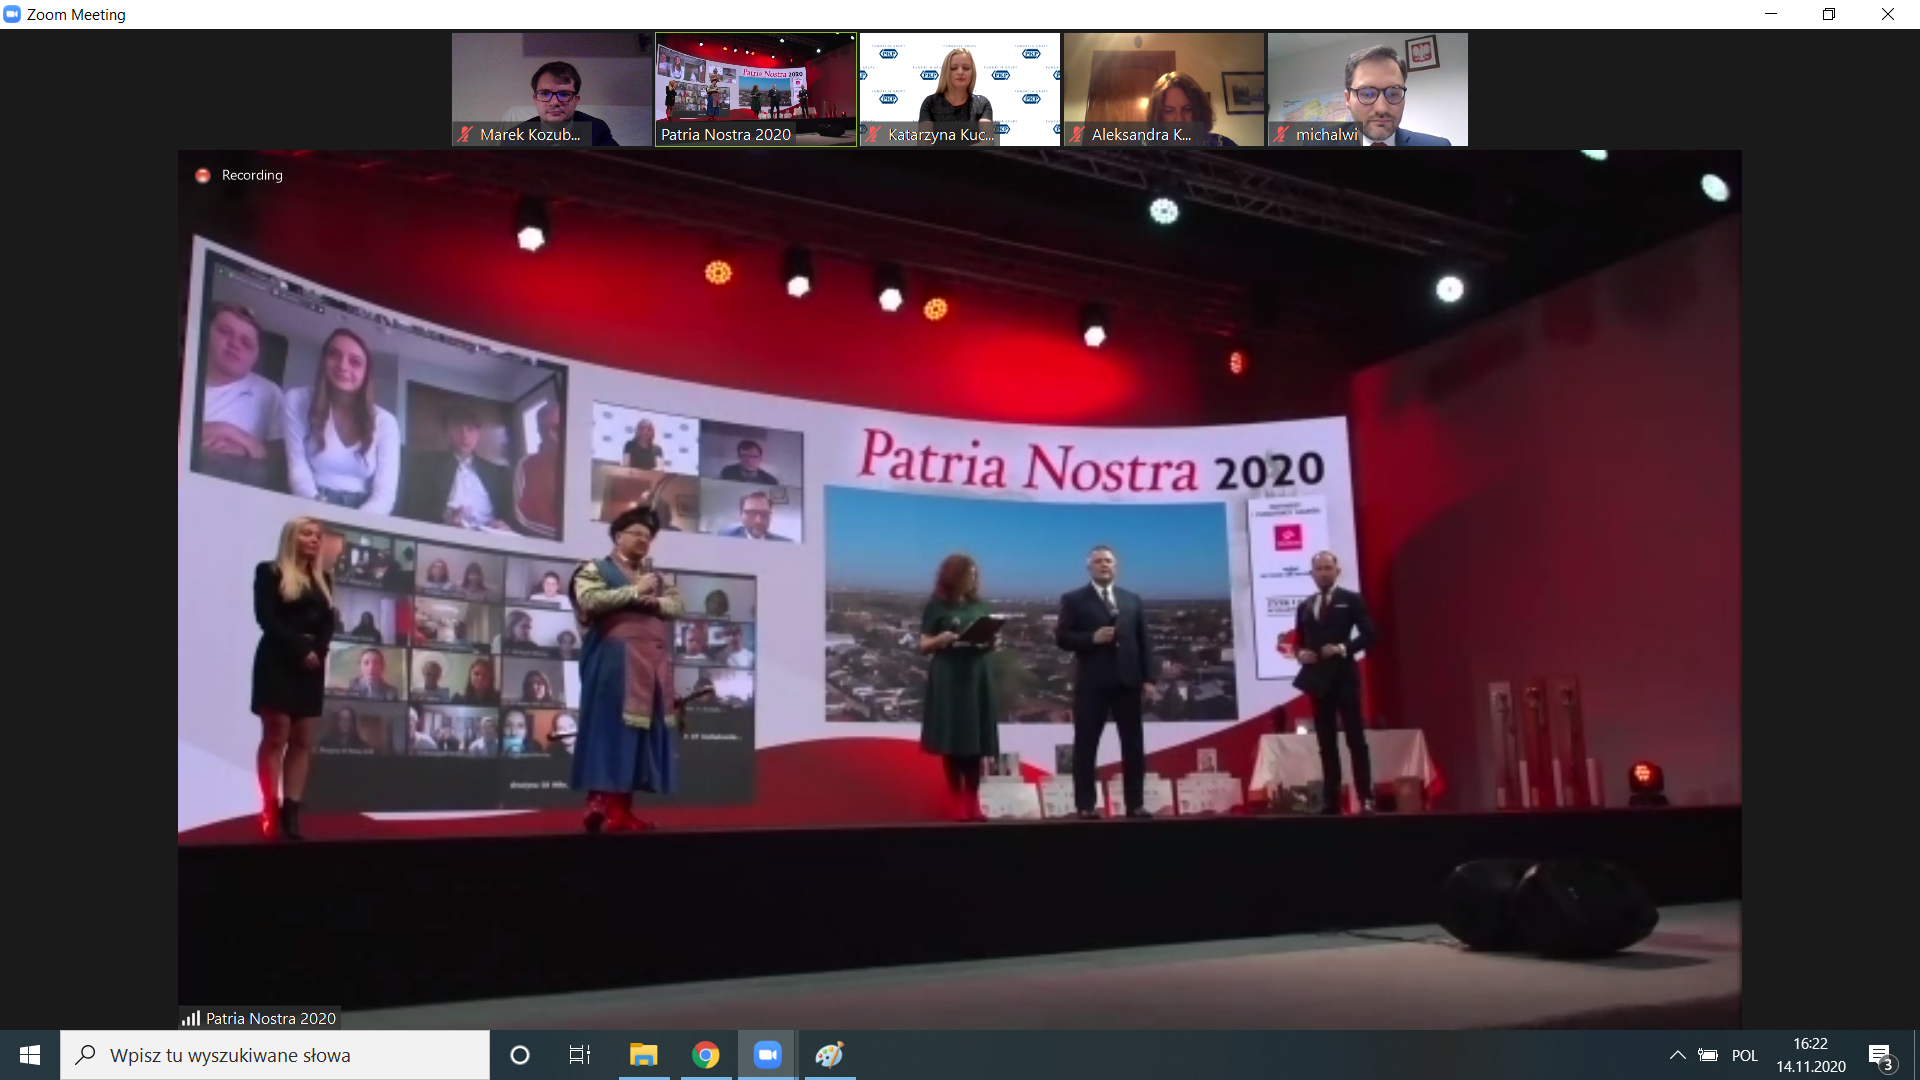This screenshot has width=1920, height=1080.
Task: Open File Explorer from the taskbar
Action: [x=643, y=1055]
